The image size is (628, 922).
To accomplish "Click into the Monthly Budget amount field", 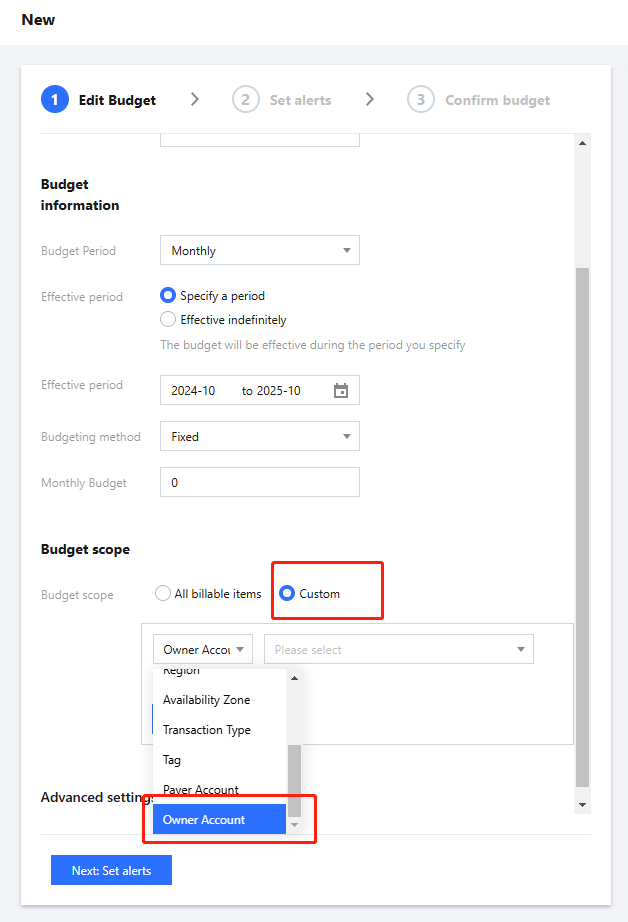I will point(259,483).
